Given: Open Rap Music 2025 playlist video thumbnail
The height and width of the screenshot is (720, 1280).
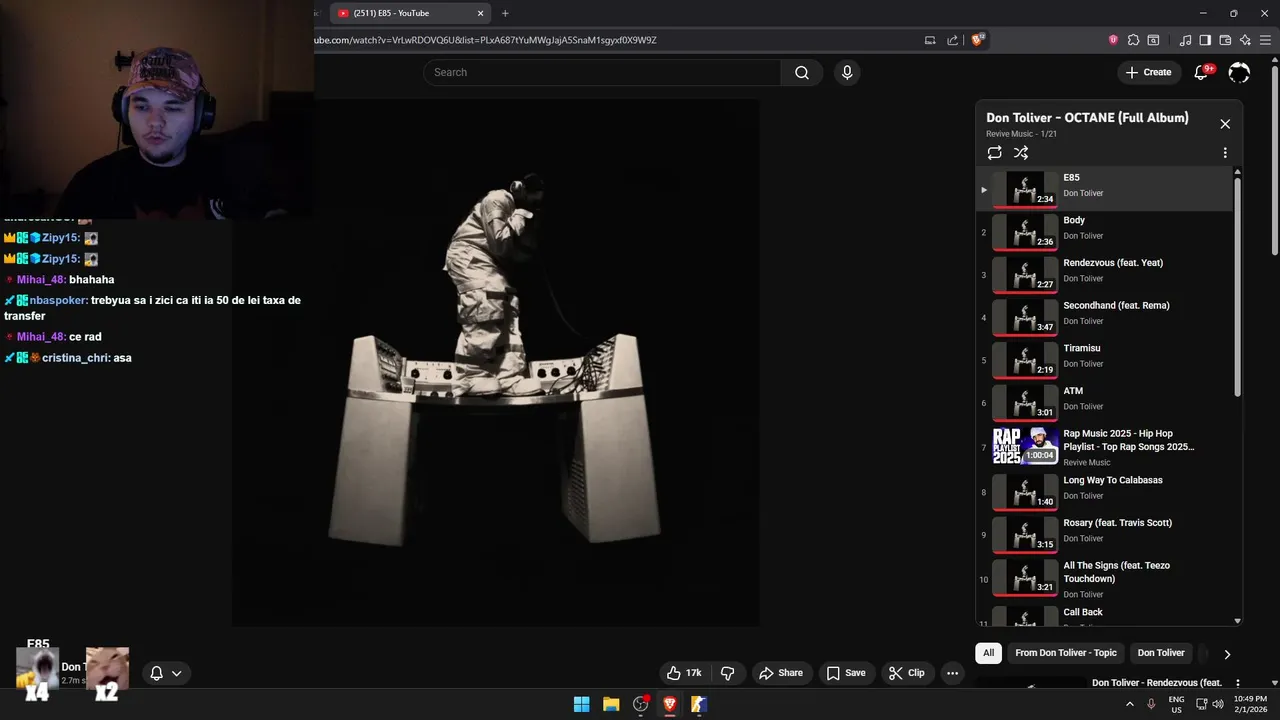Looking at the screenshot, I should click(1024, 447).
